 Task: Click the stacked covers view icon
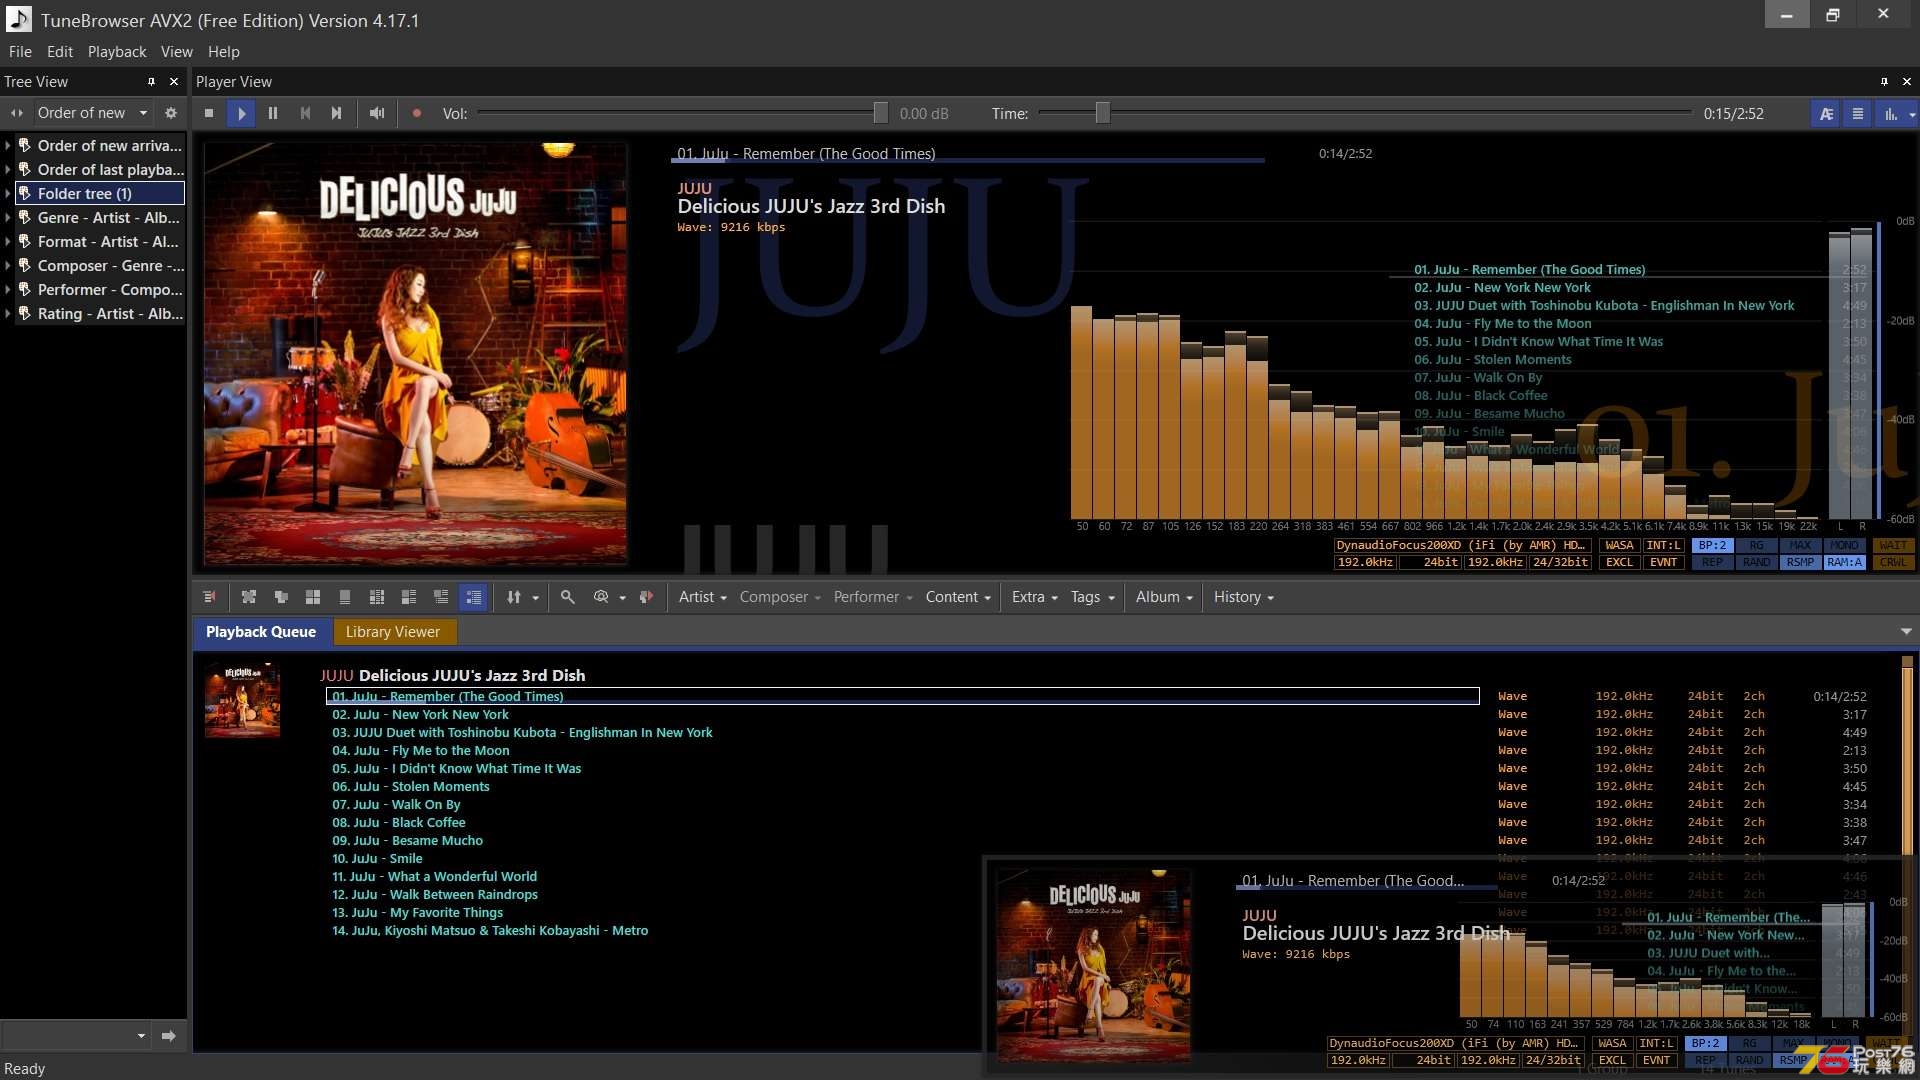[281, 597]
